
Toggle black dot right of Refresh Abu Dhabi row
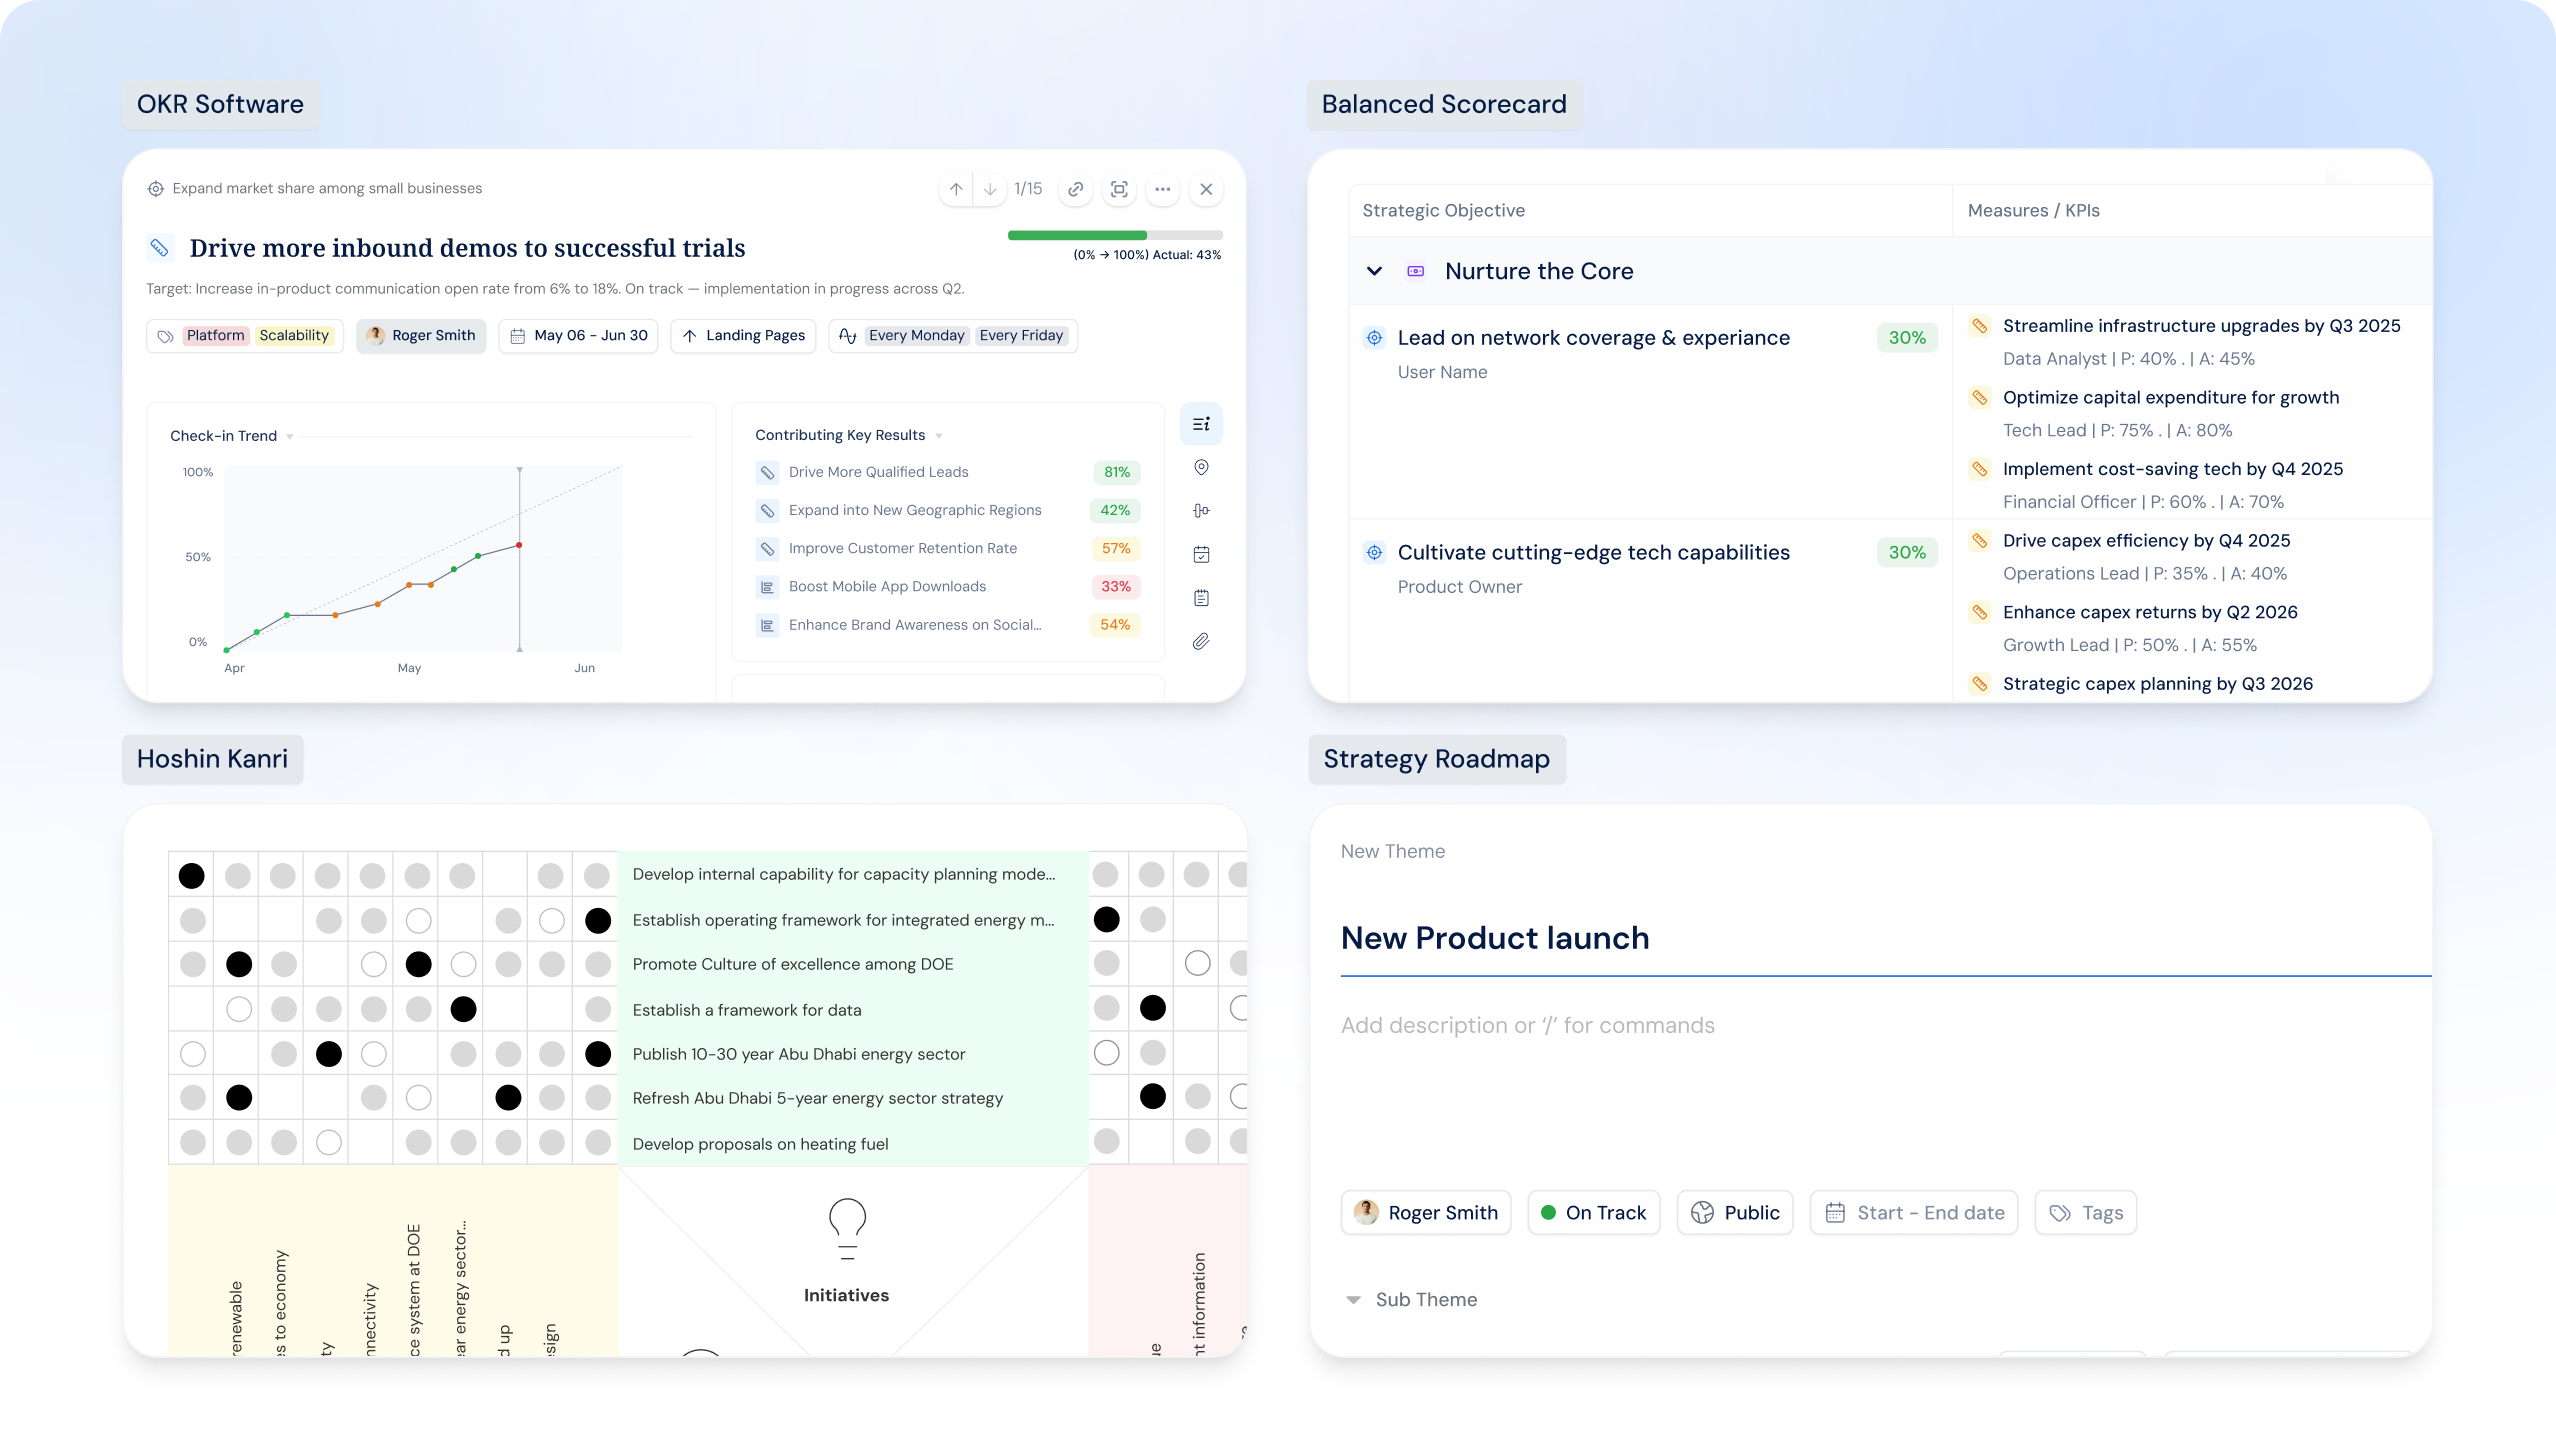[x=1152, y=1097]
